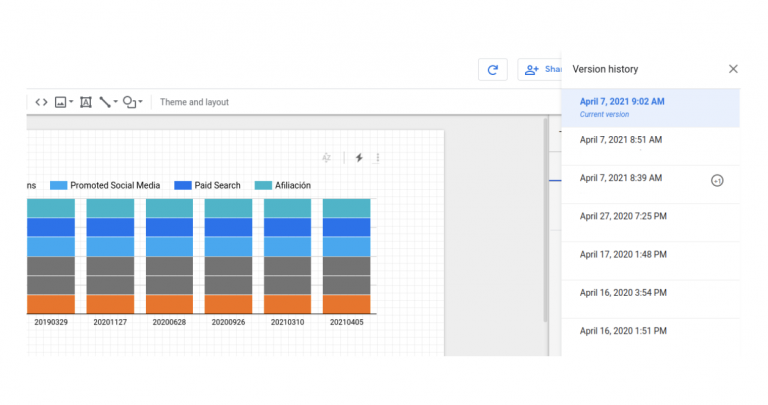Expand the +1 grouped versions icon
This screenshot has height=405, width=768.
click(716, 181)
